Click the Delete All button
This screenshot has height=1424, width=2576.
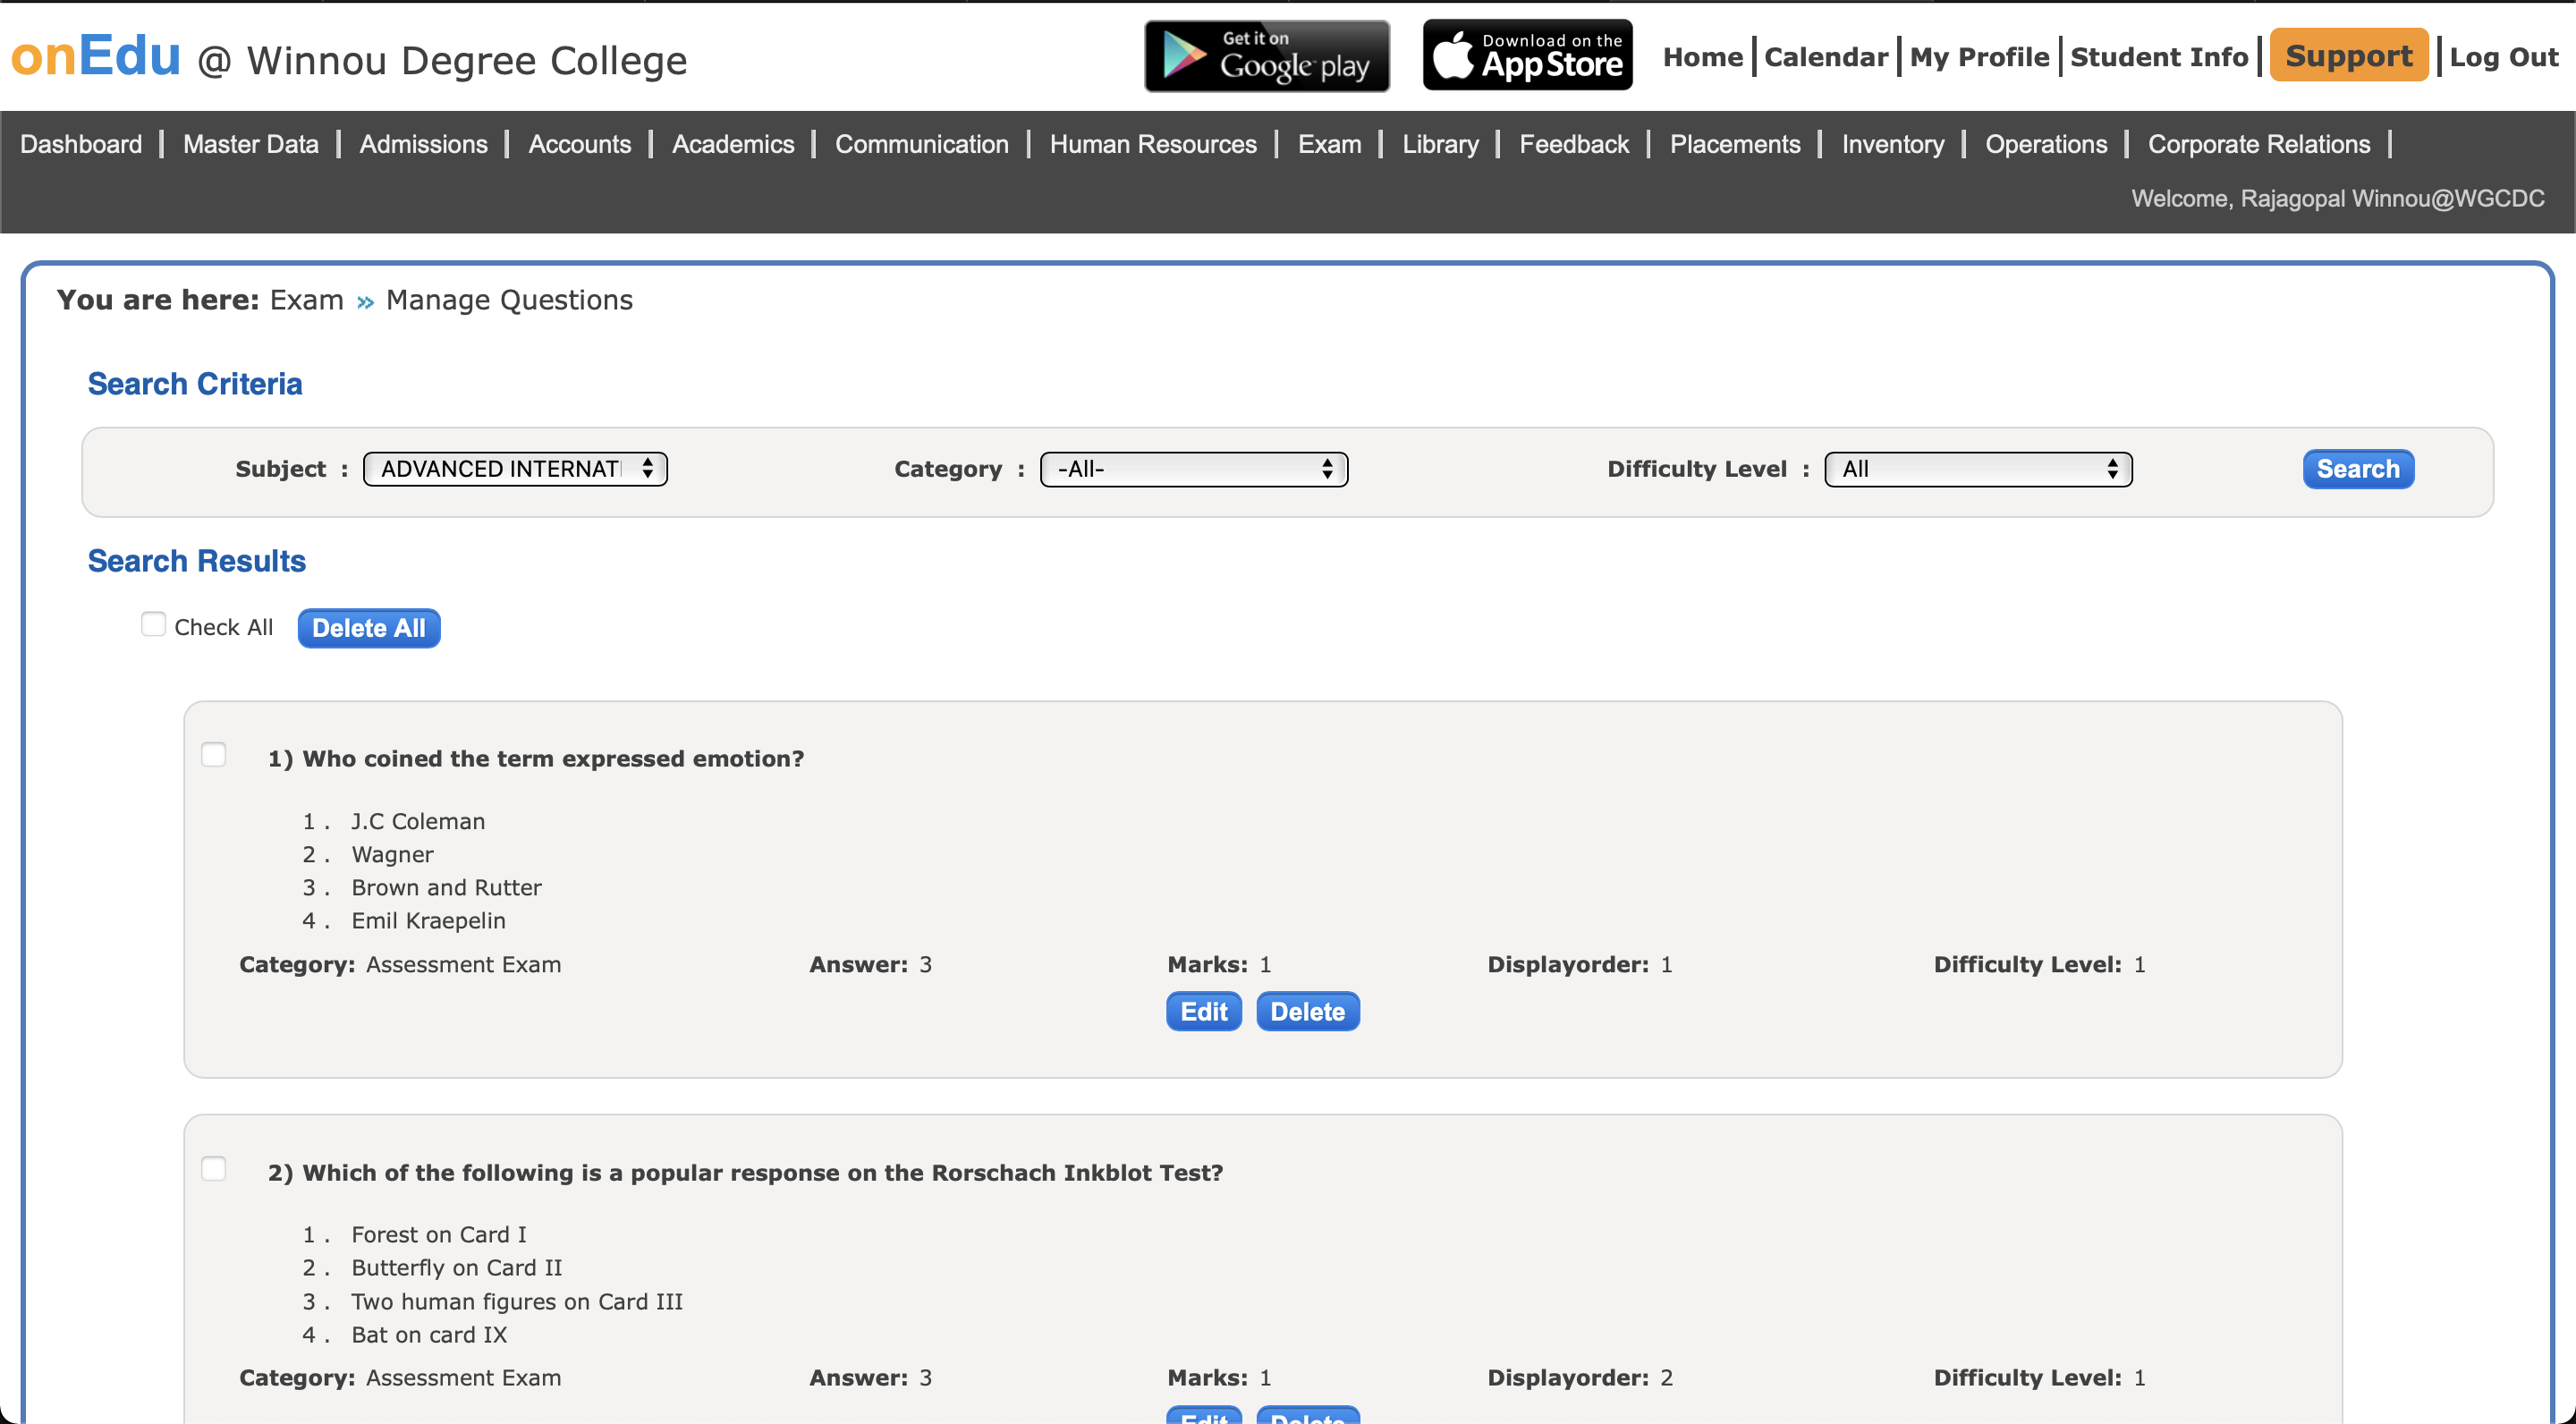pyautogui.click(x=369, y=628)
